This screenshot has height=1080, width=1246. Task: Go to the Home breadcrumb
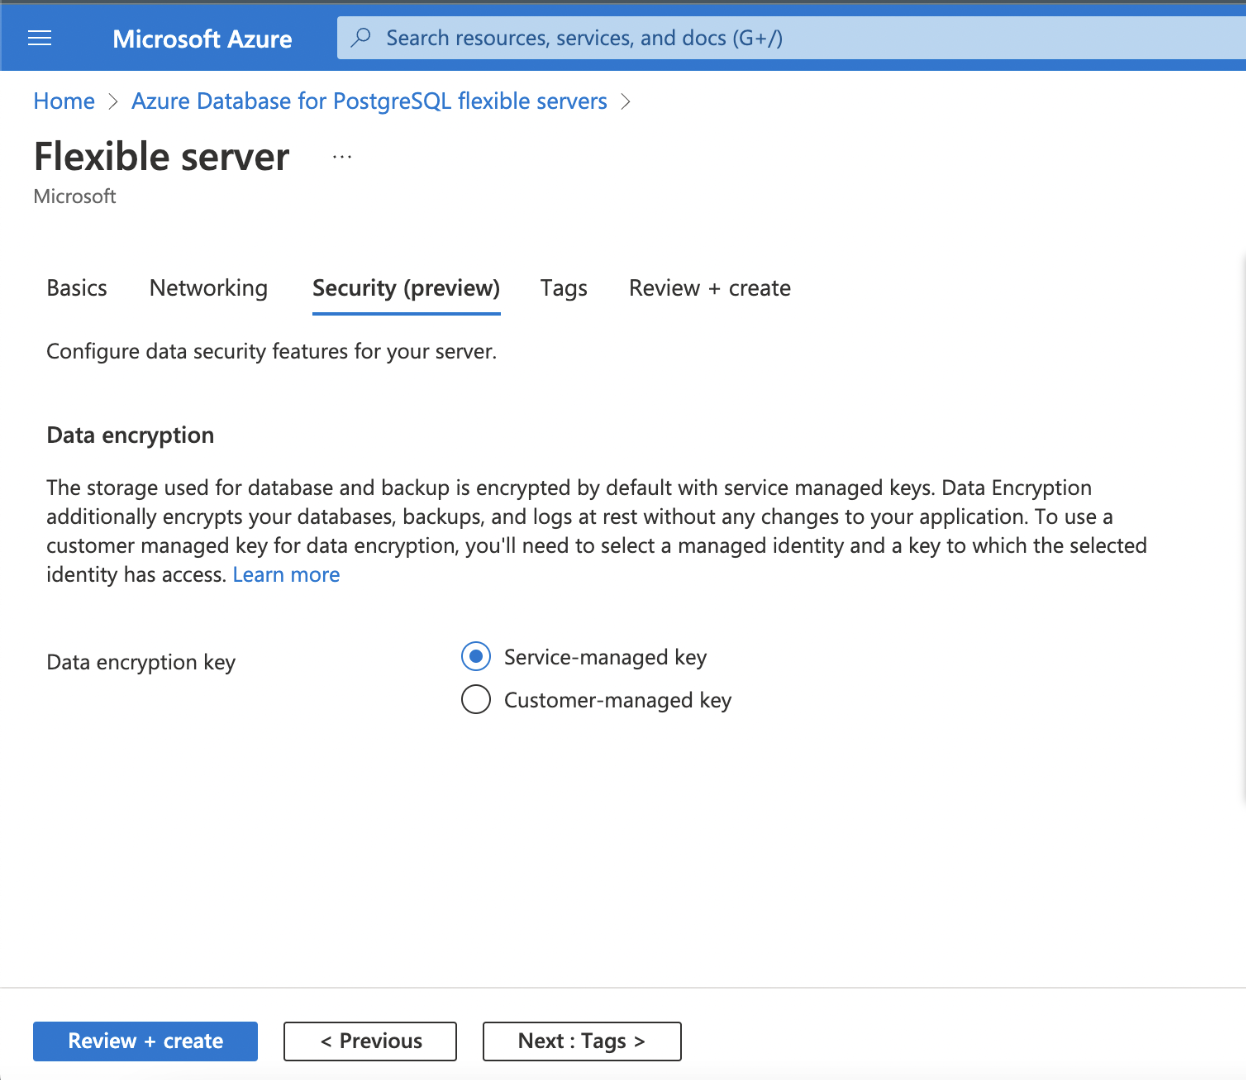pyautogui.click(x=64, y=101)
